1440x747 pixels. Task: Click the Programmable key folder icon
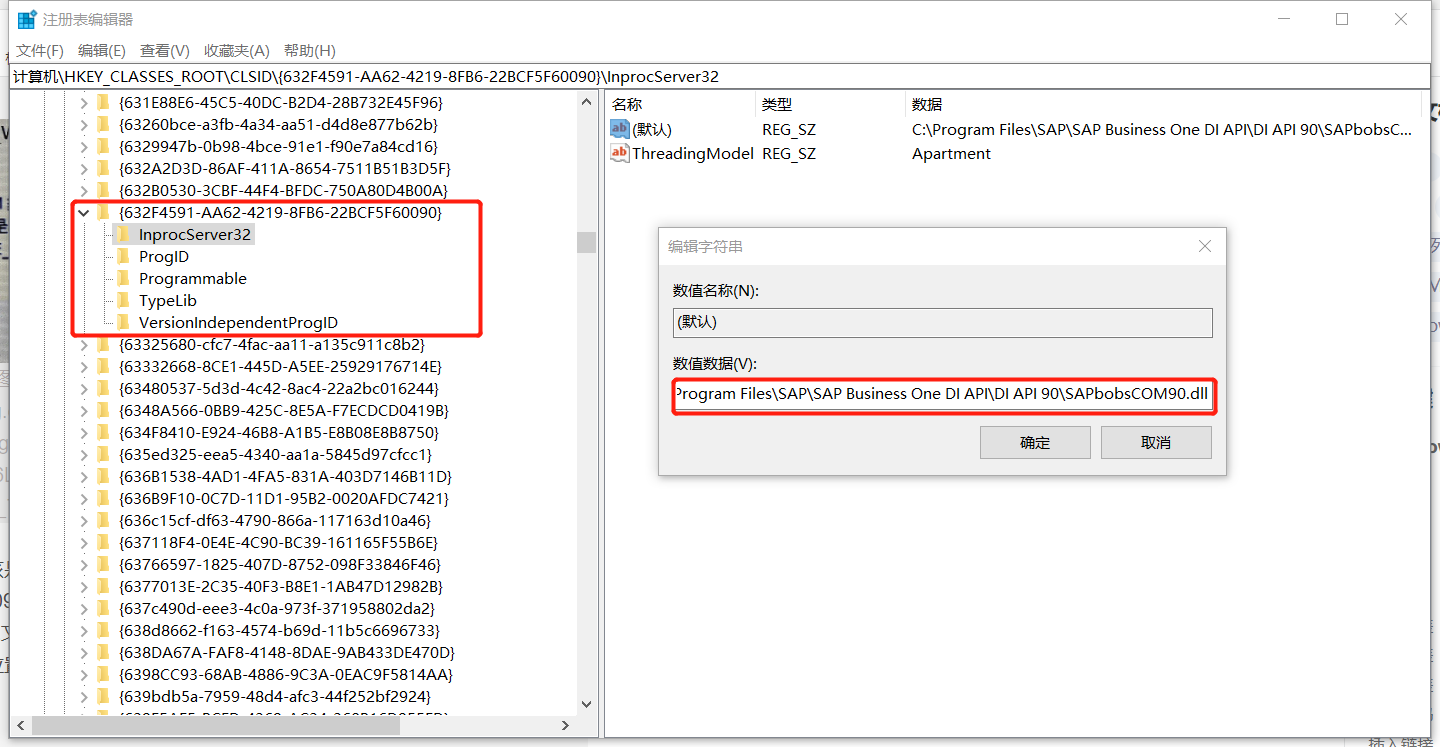[125, 278]
